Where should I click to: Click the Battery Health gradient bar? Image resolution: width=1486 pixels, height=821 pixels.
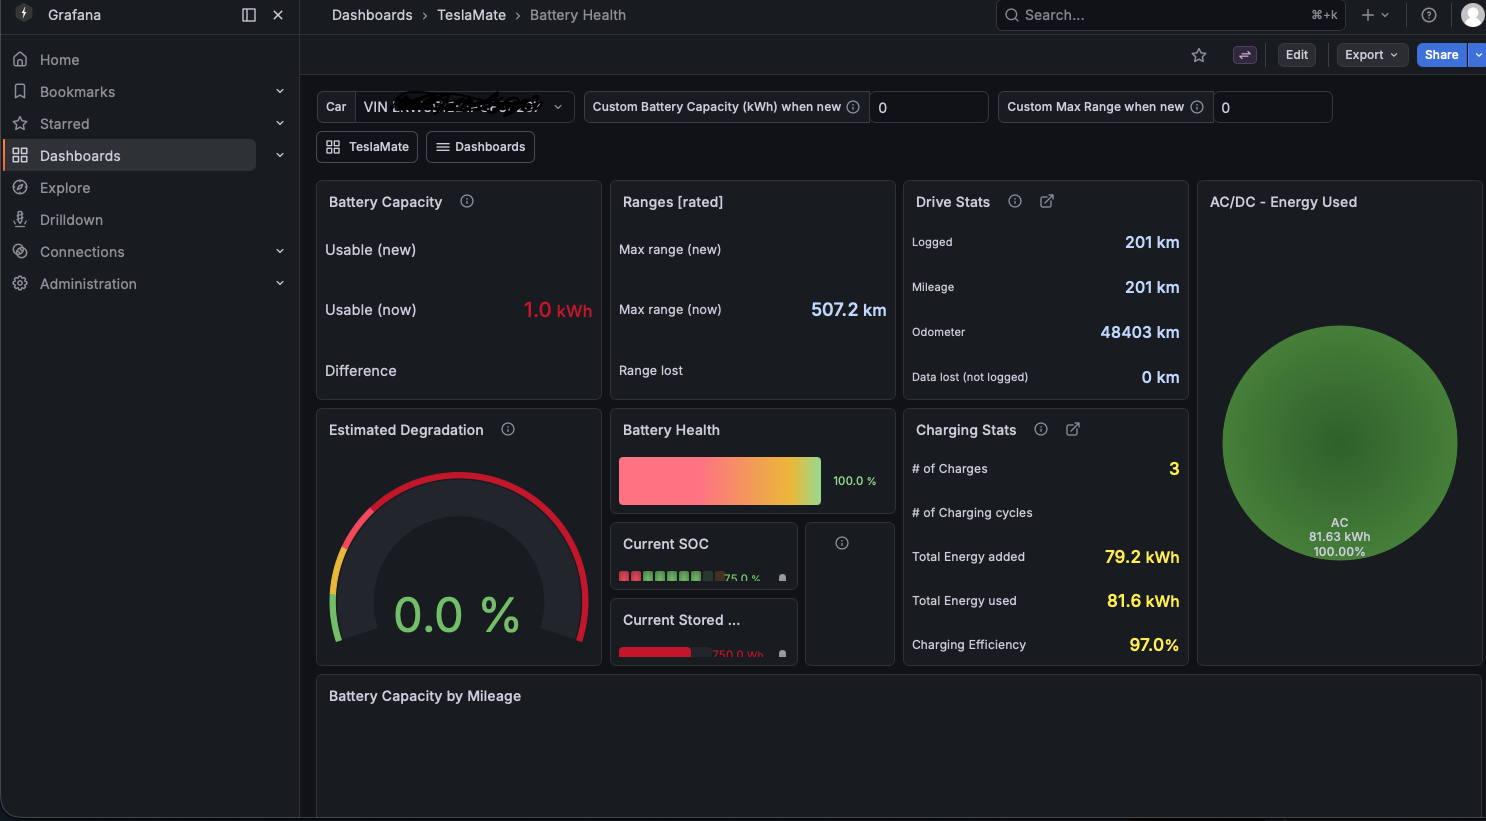720,481
